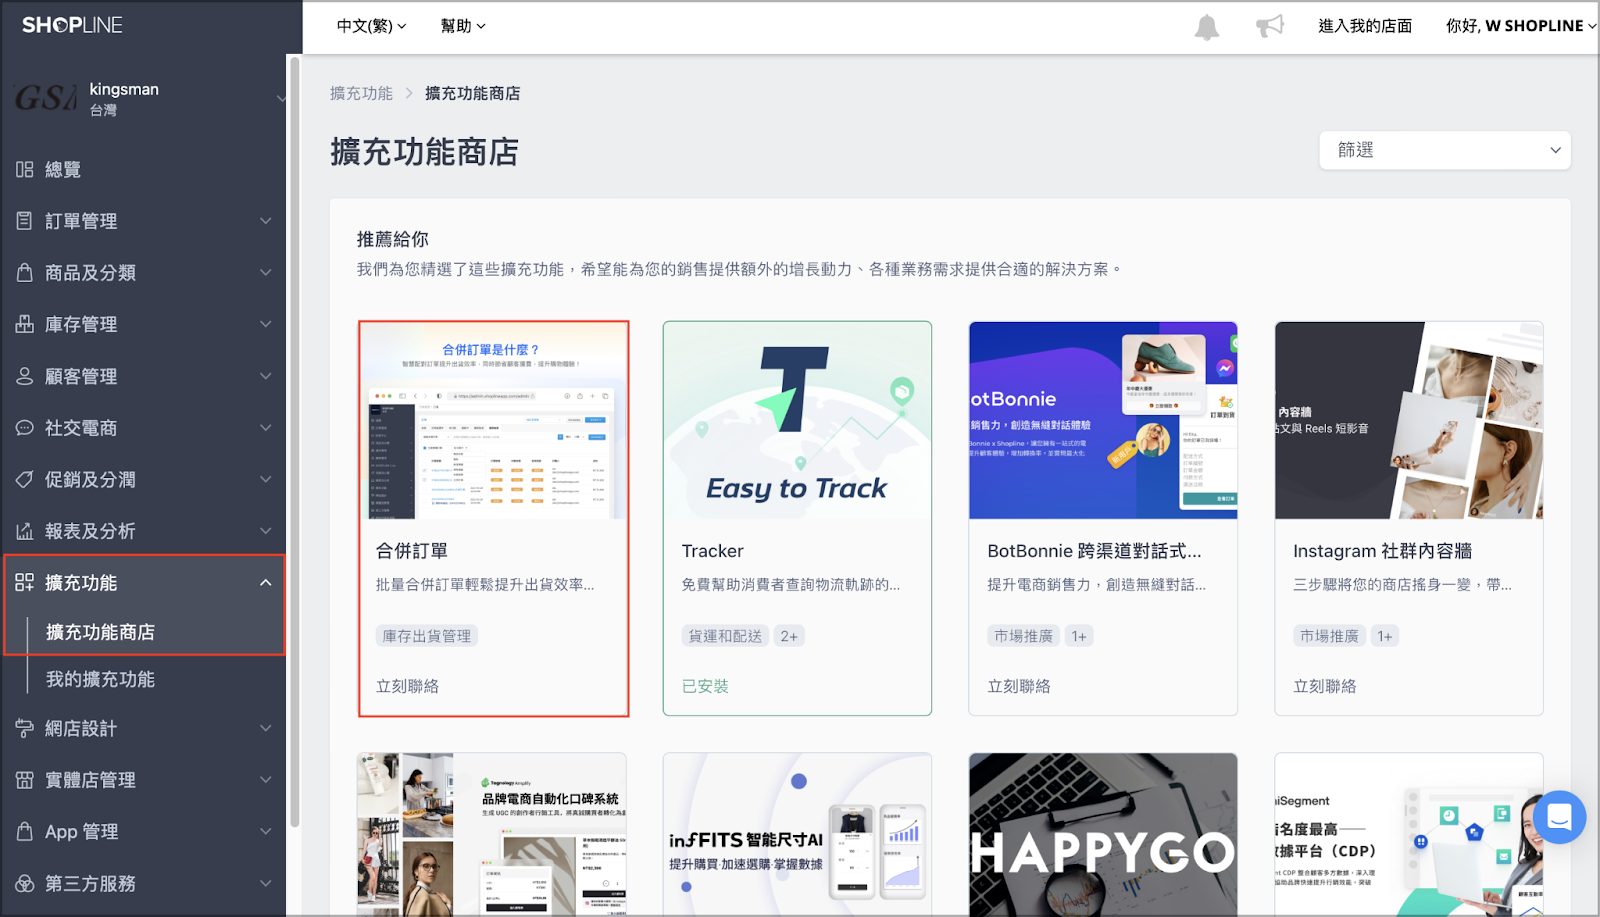Switch store via kingsman dropdown arrow

point(281,98)
